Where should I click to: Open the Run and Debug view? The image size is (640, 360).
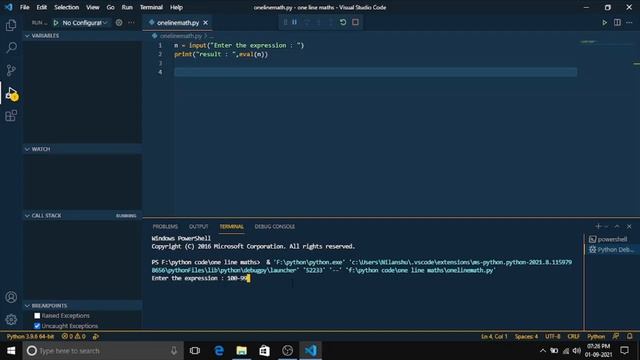pos(11,93)
